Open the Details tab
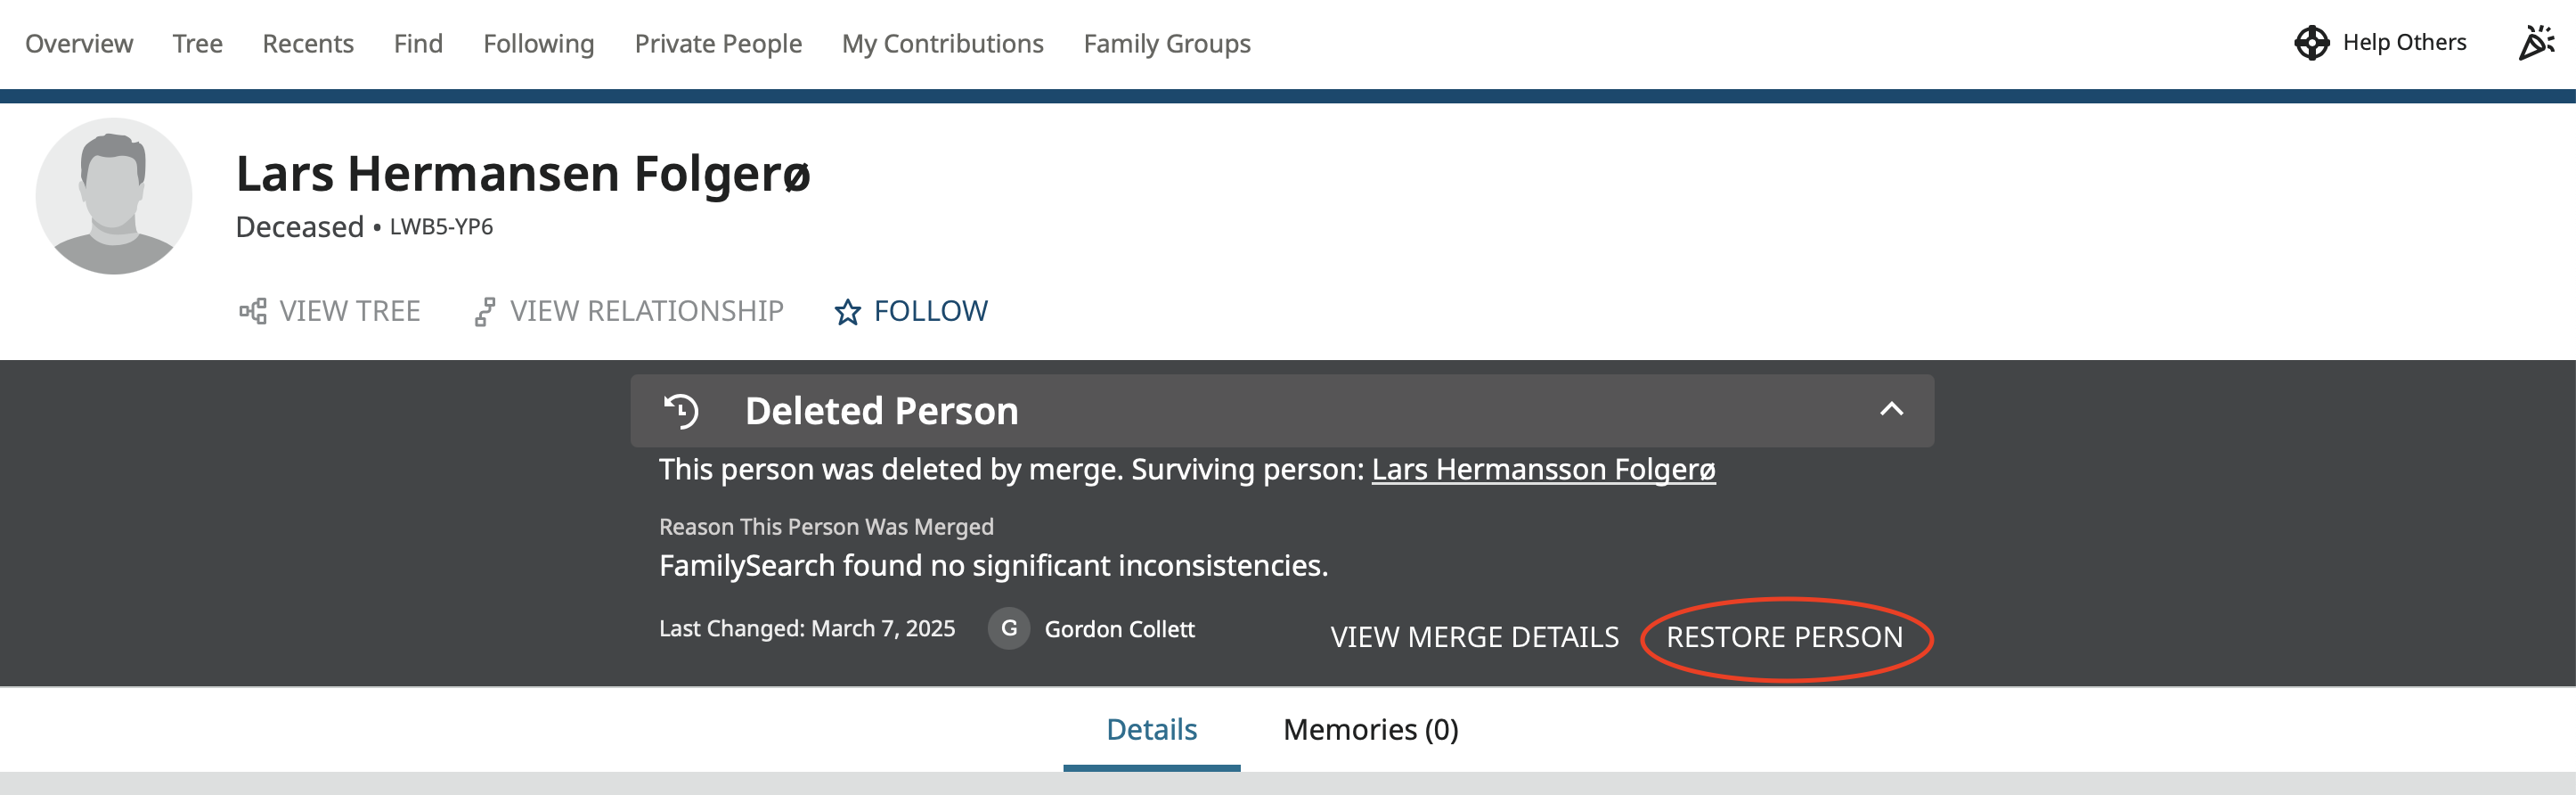This screenshot has height=795, width=2576. click(x=1151, y=730)
